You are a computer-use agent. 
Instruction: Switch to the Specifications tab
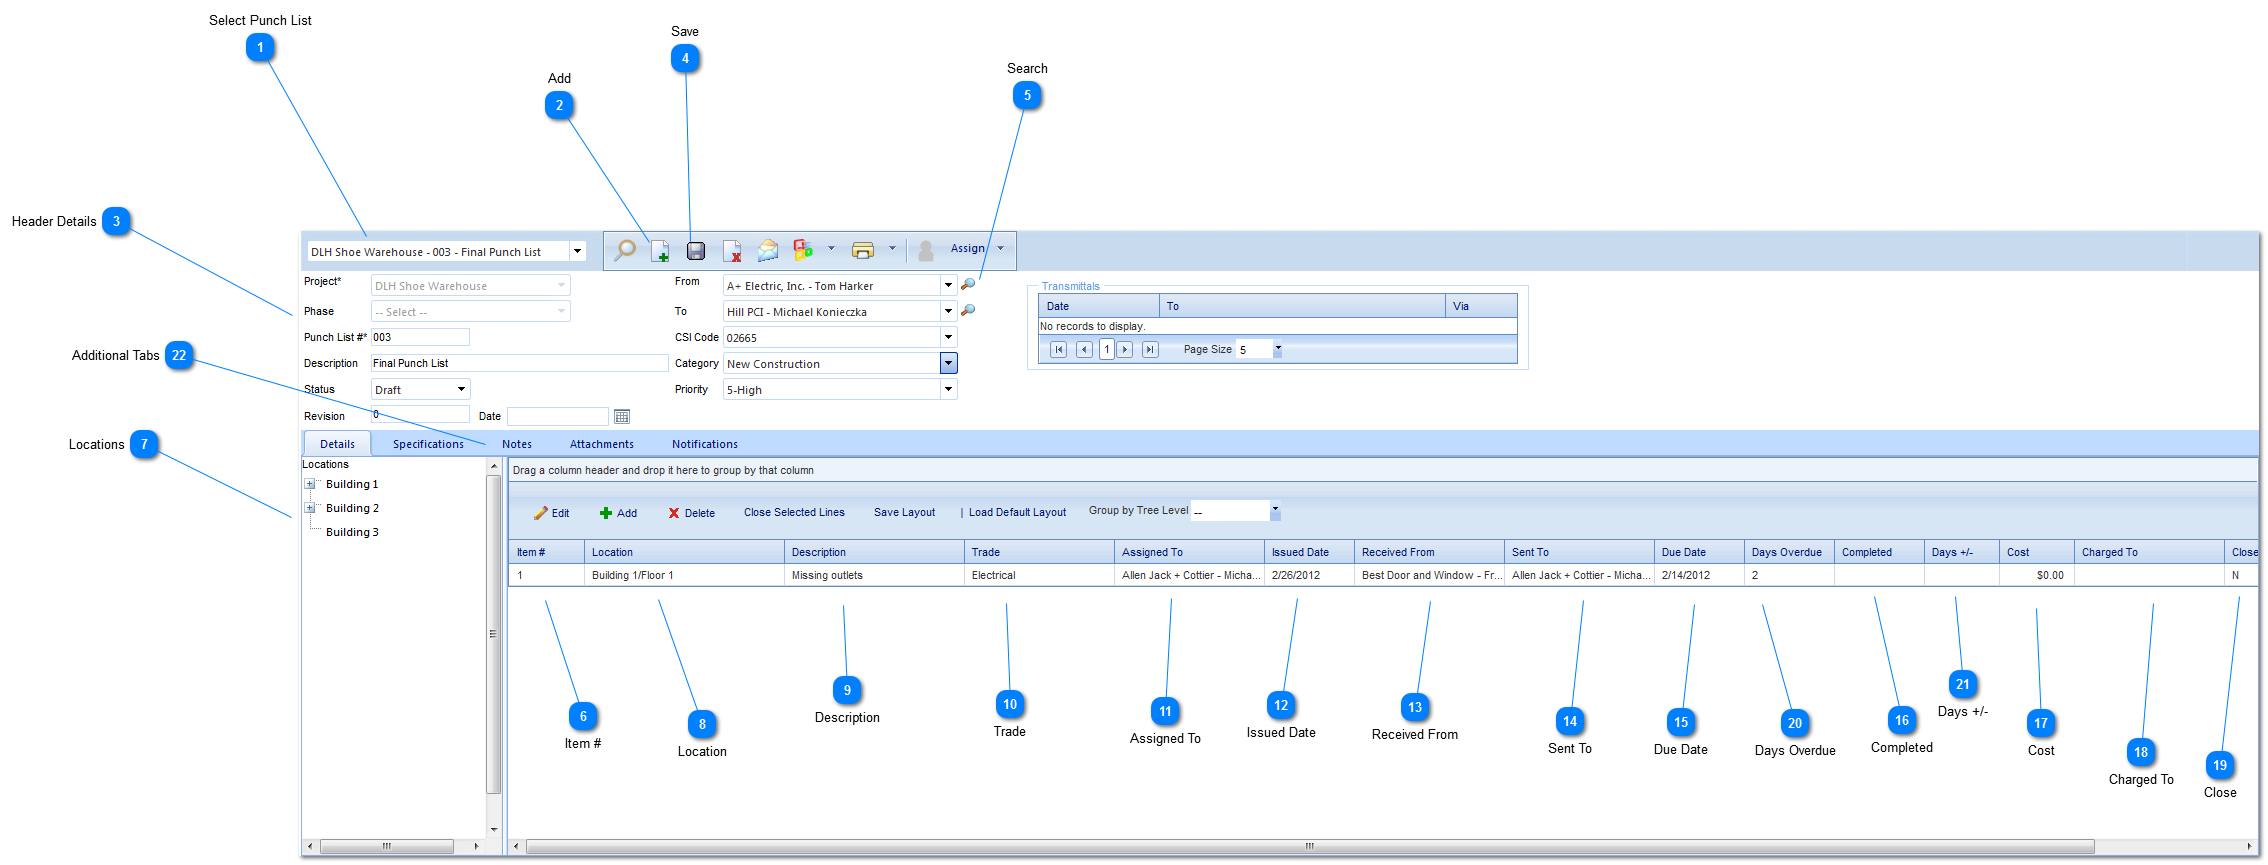coord(428,444)
